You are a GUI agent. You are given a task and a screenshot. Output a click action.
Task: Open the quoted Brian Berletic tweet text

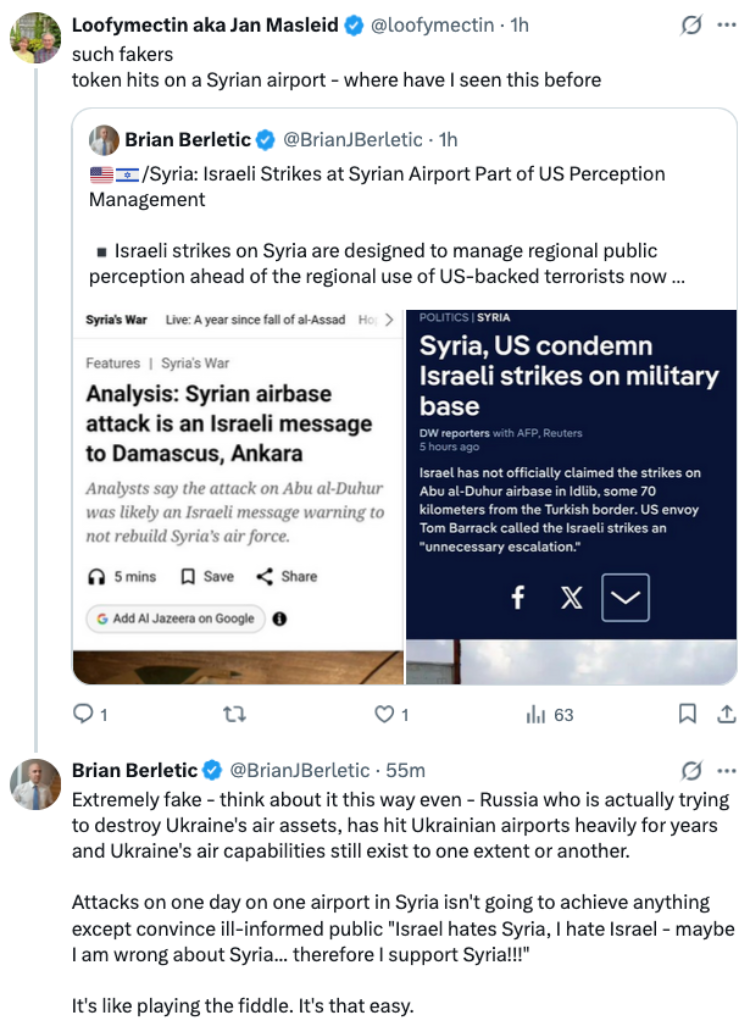pyautogui.click(x=386, y=225)
